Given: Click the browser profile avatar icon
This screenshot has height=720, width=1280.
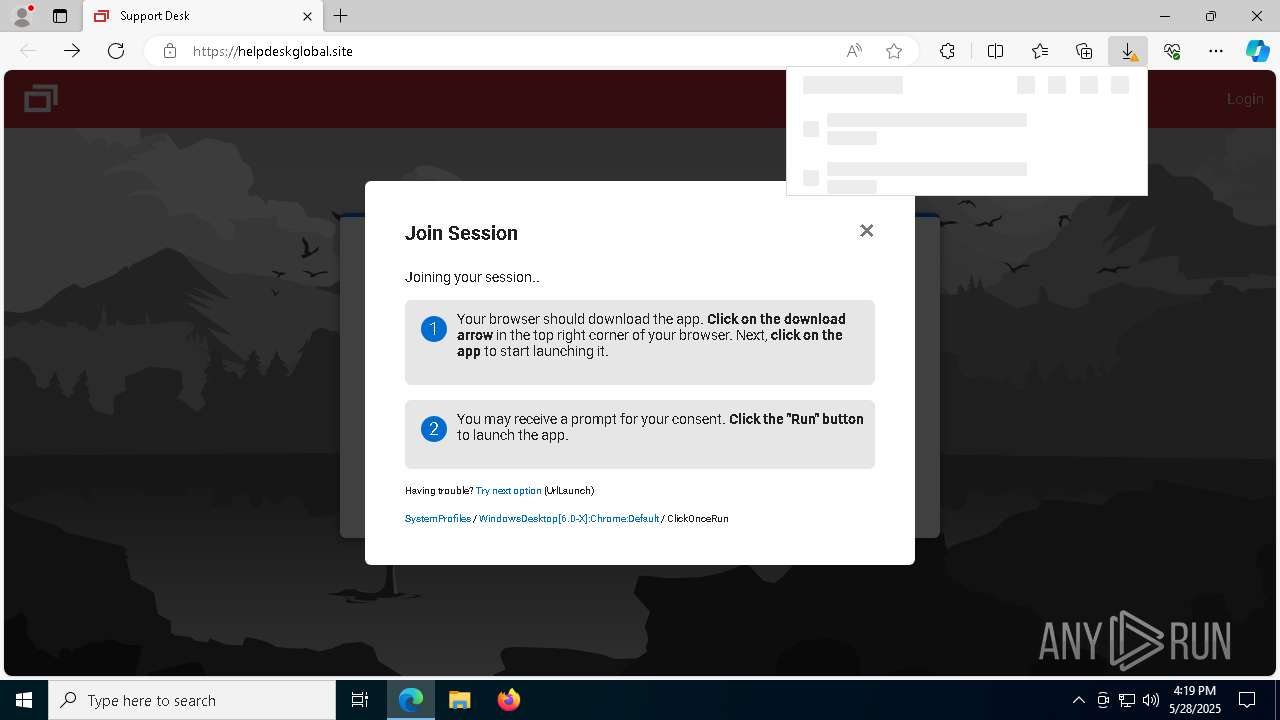Looking at the screenshot, I should [x=22, y=16].
